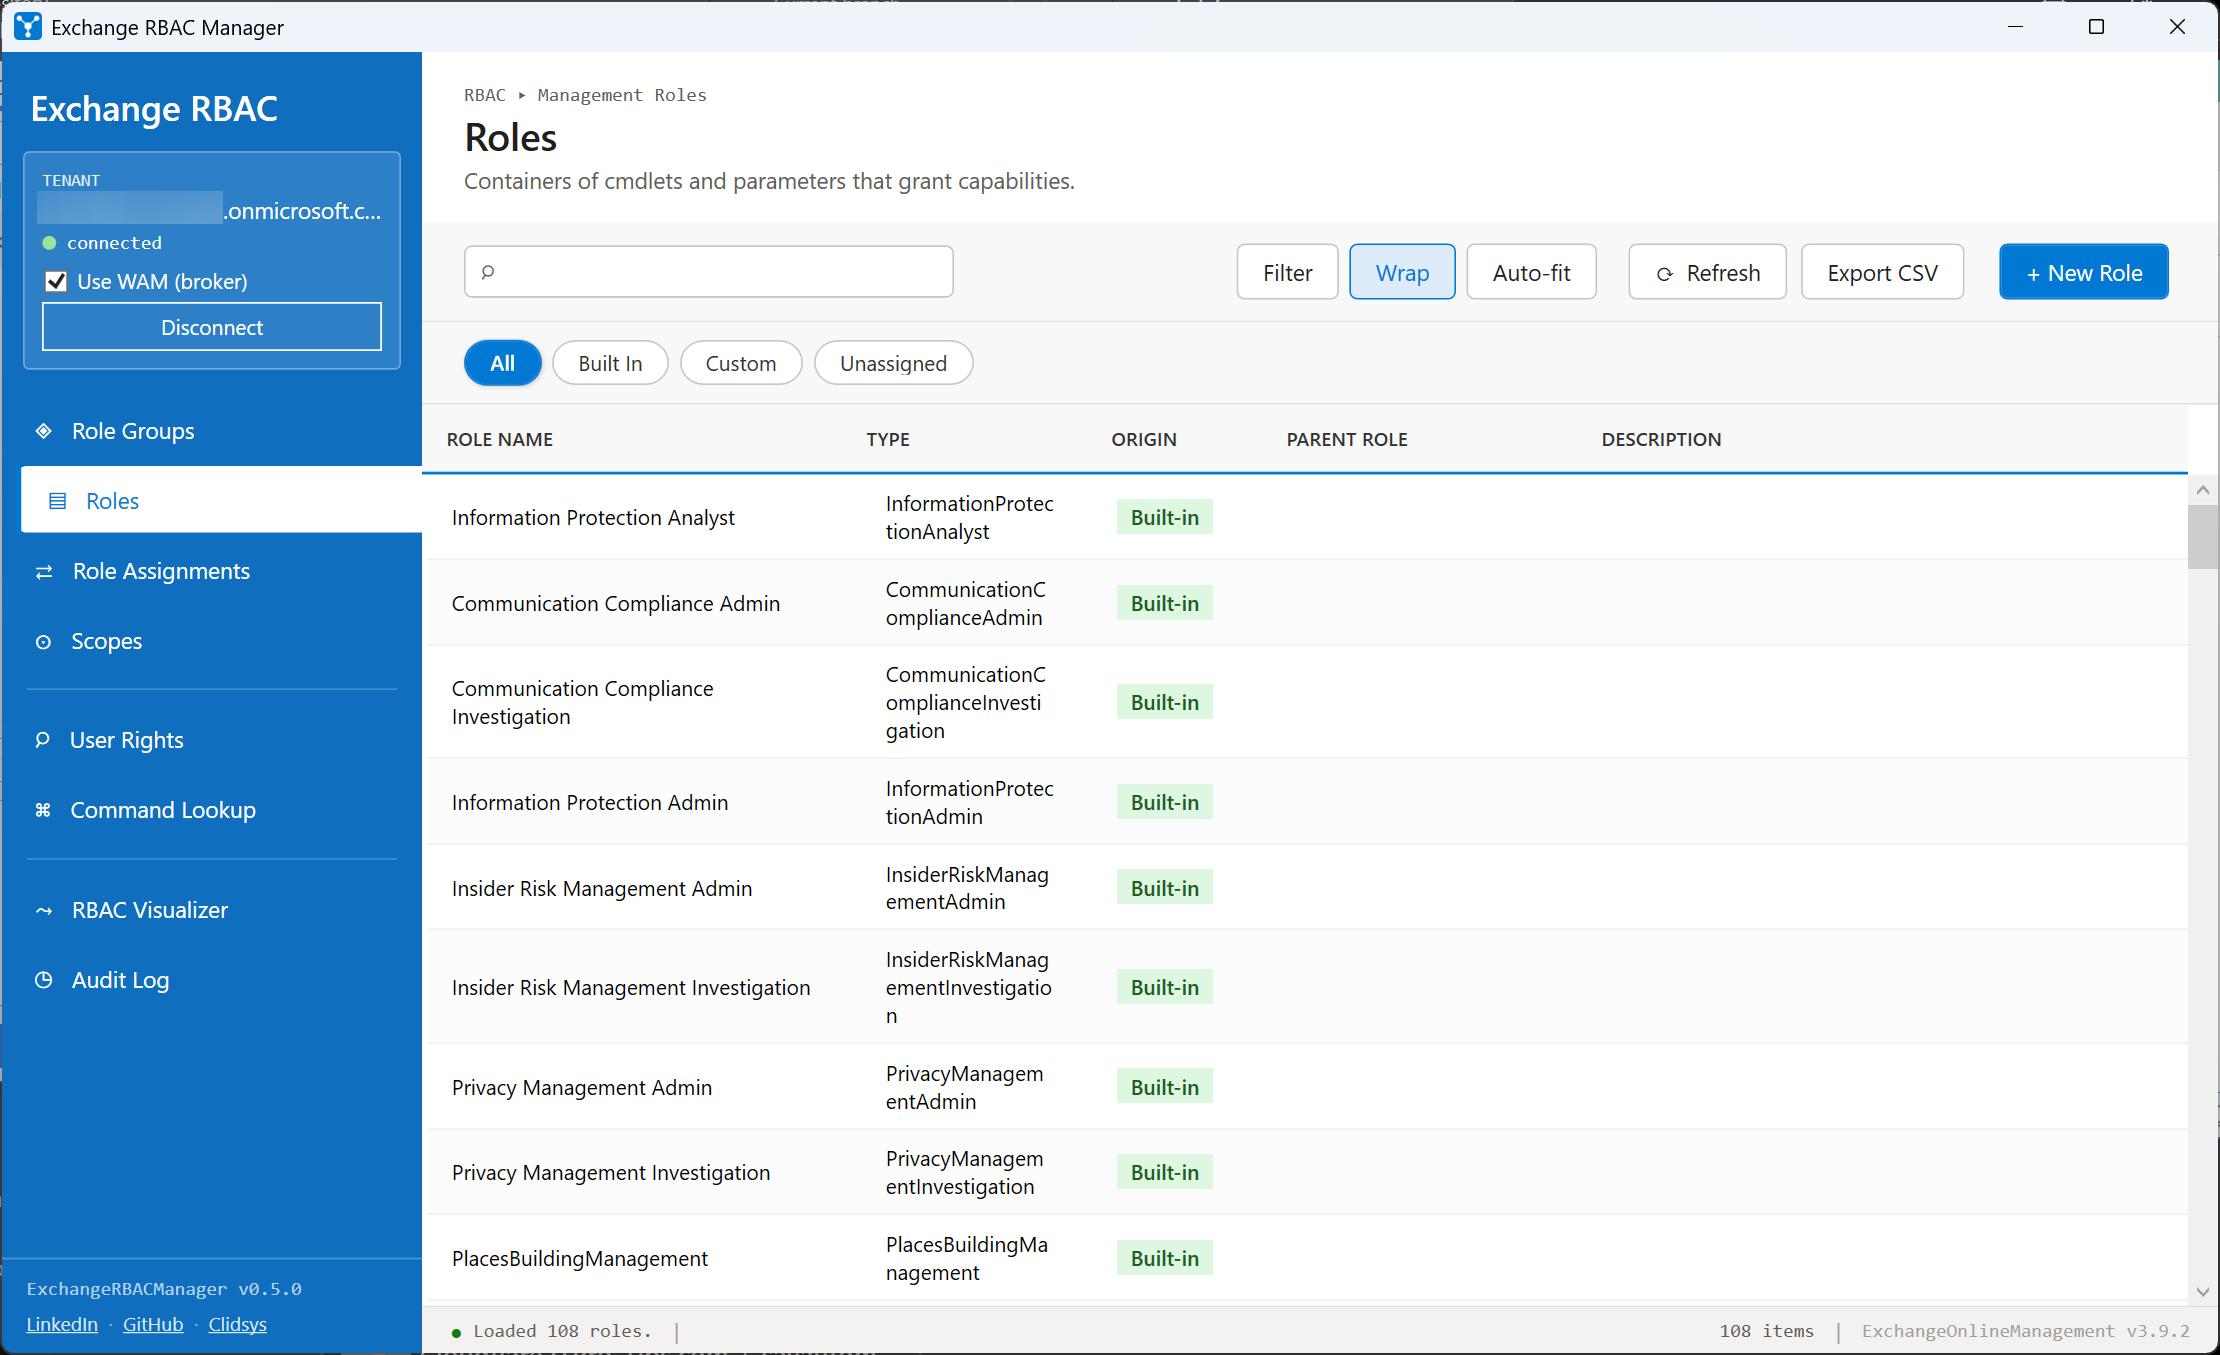The height and width of the screenshot is (1355, 2220).
Task: Select the Privacy Management Investigation row
Action: tap(1305, 1172)
